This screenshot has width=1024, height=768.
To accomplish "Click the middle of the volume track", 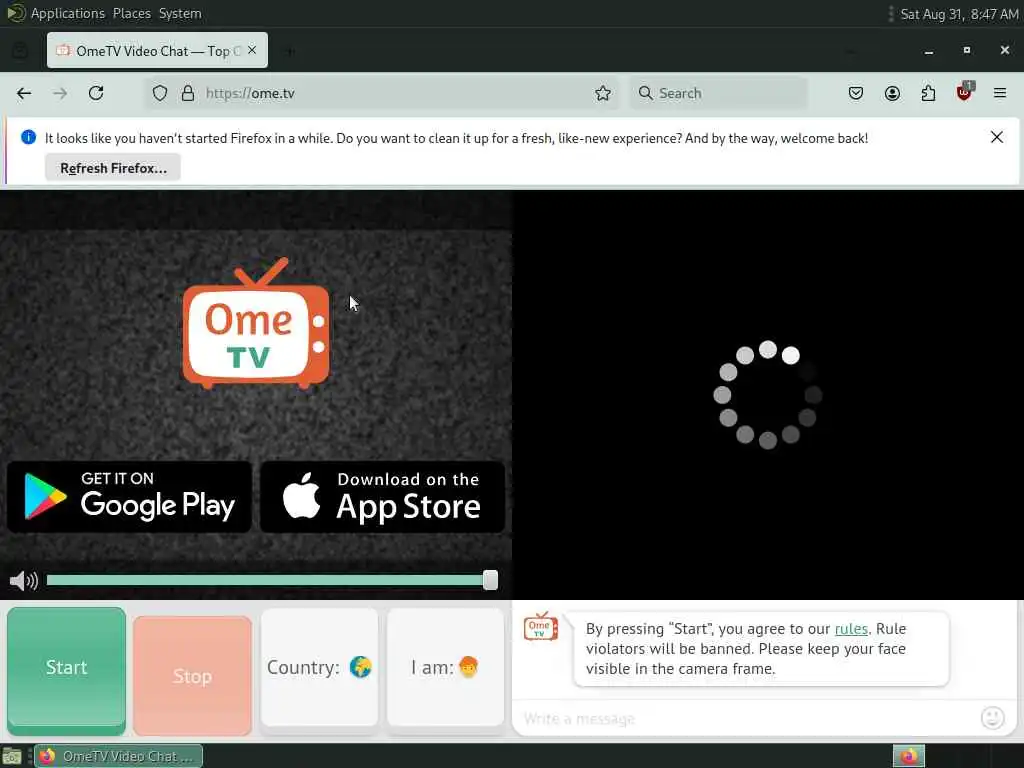I will (268, 580).
